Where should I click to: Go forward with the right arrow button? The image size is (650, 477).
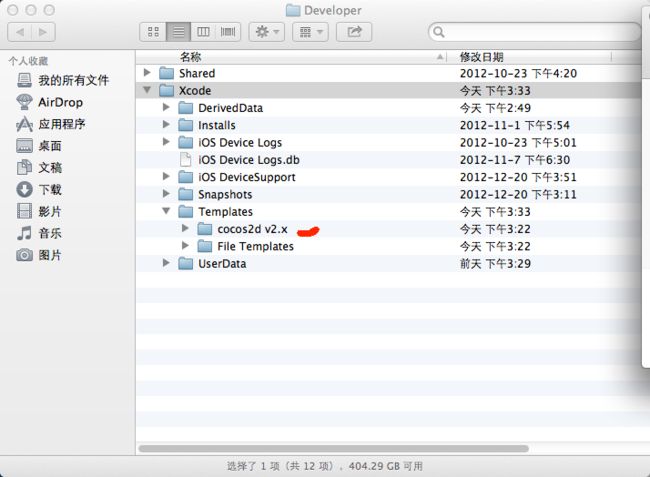(43, 32)
